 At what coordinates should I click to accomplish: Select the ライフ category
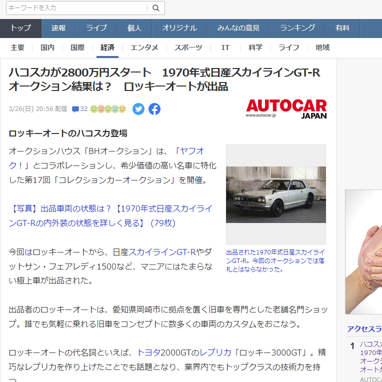289,48
